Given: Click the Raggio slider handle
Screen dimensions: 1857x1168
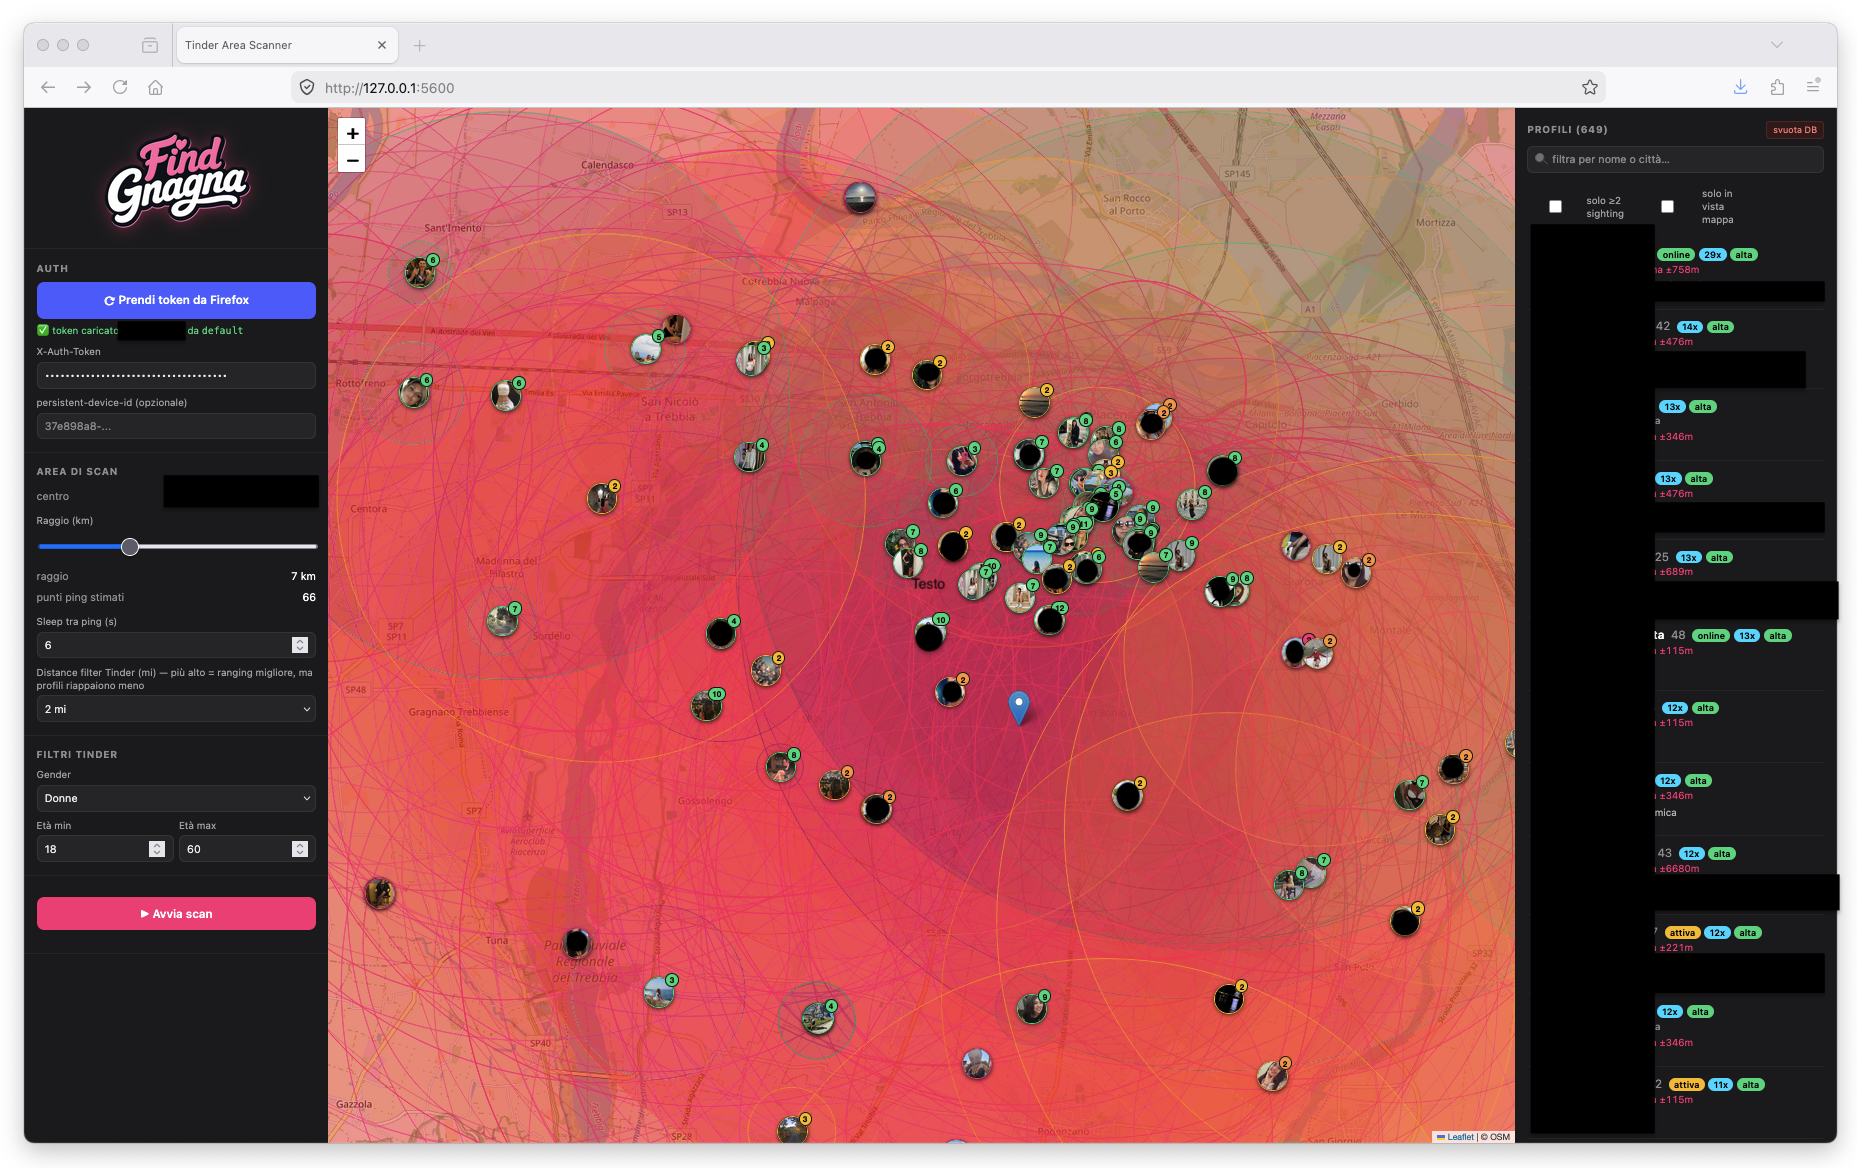Looking at the screenshot, I should click(x=130, y=547).
